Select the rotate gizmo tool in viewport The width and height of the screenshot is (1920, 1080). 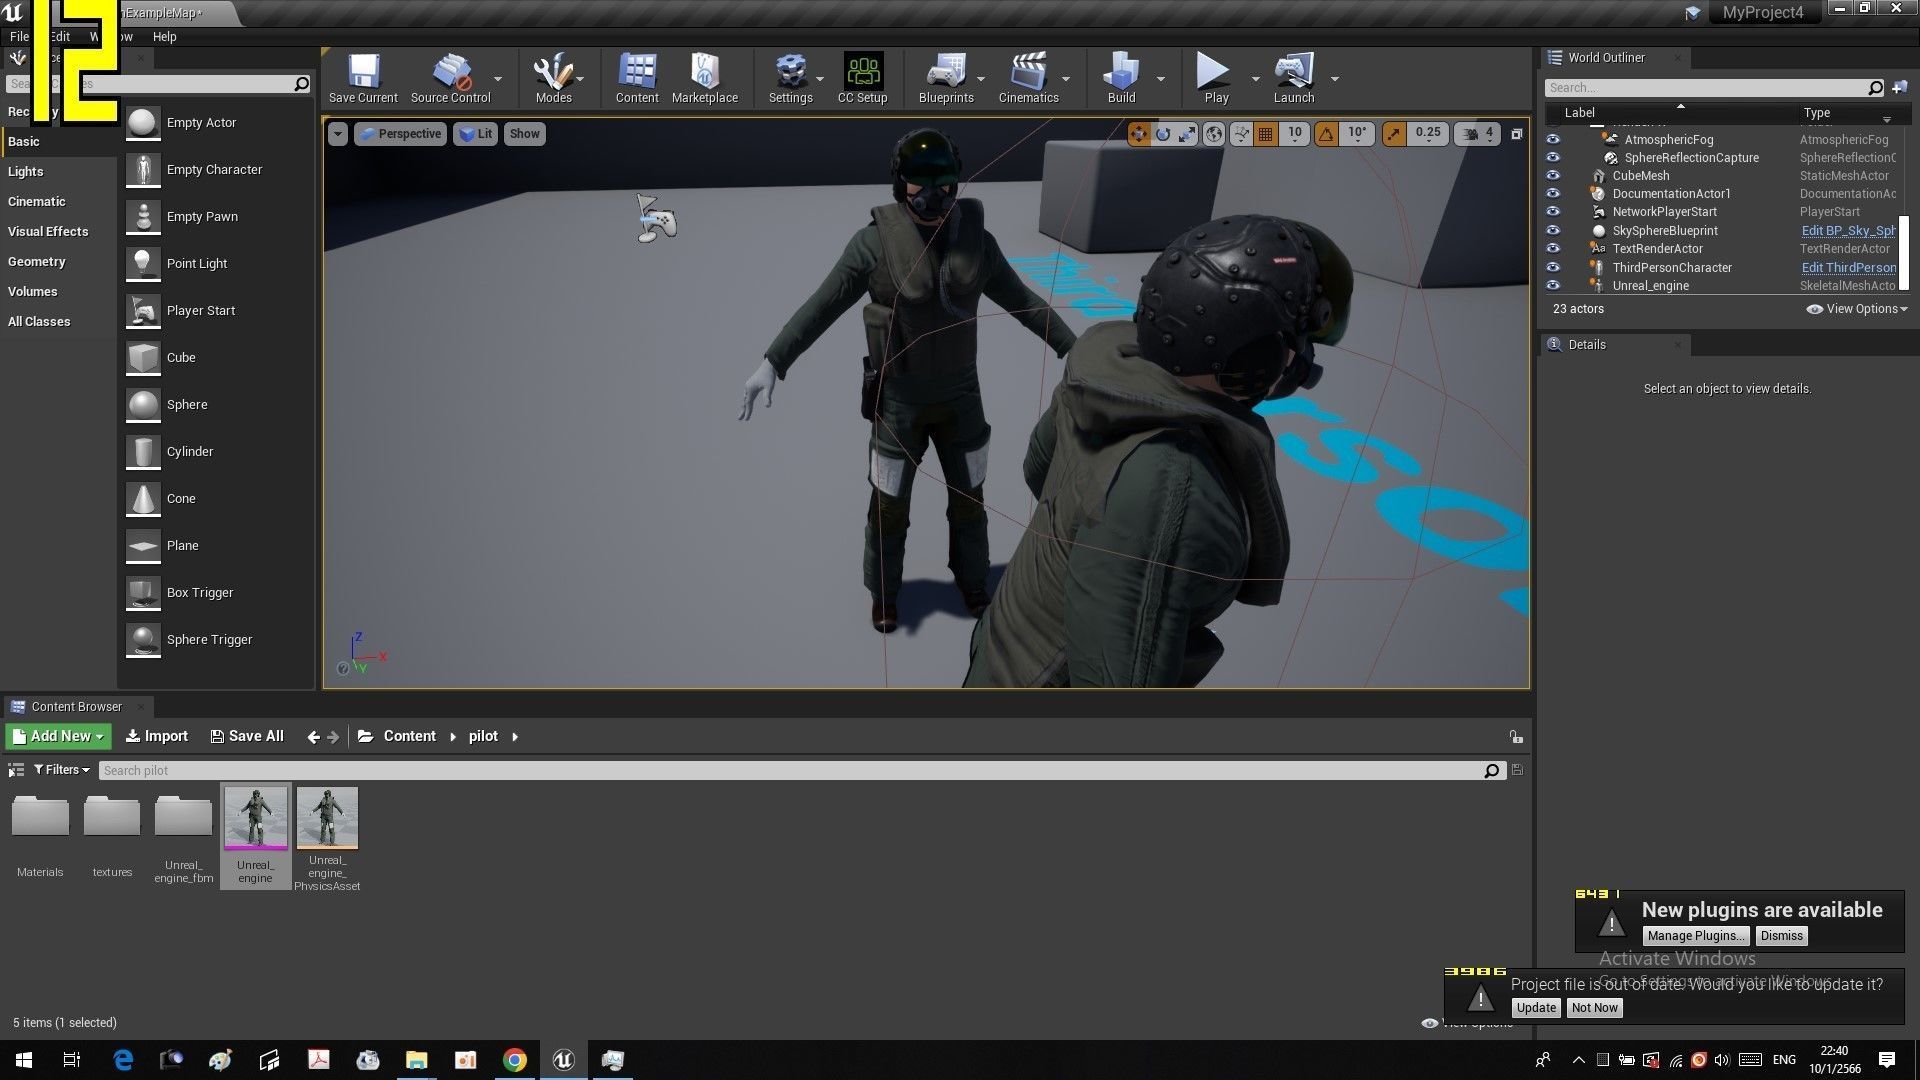(x=1163, y=134)
